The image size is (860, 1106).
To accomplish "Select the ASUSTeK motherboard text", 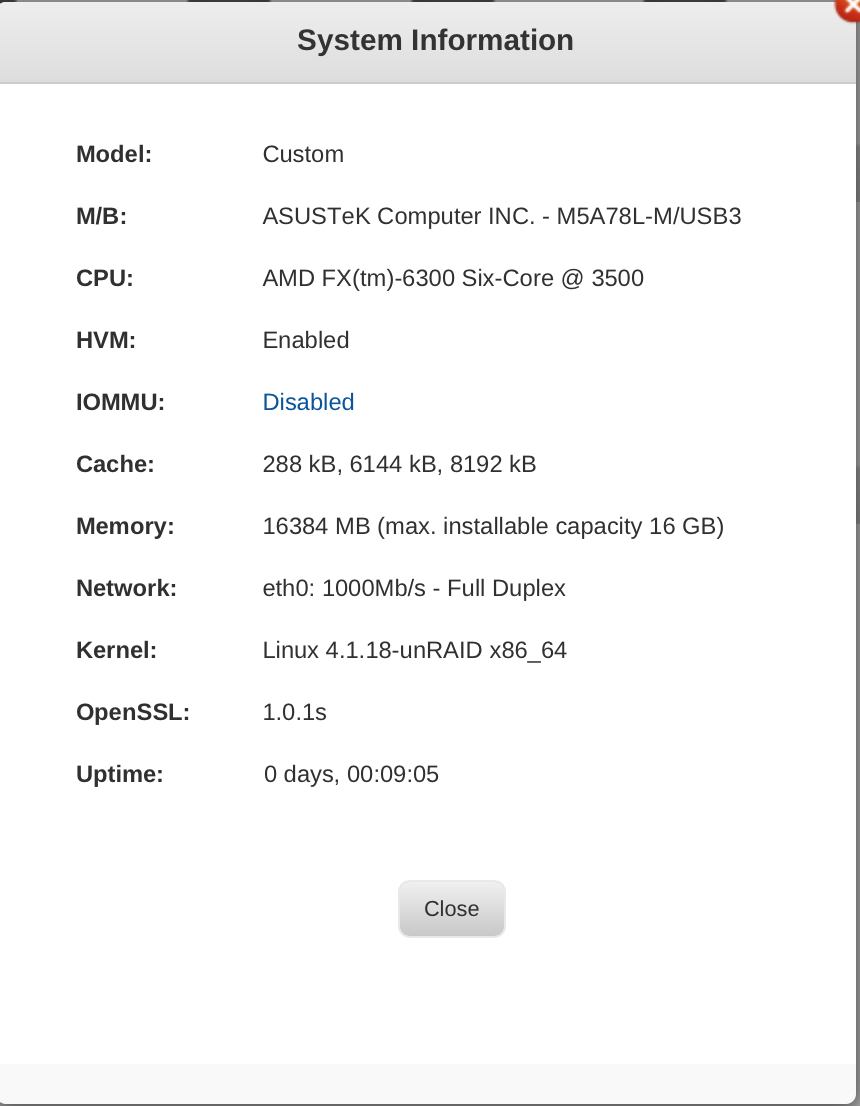I will click(501, 216).
